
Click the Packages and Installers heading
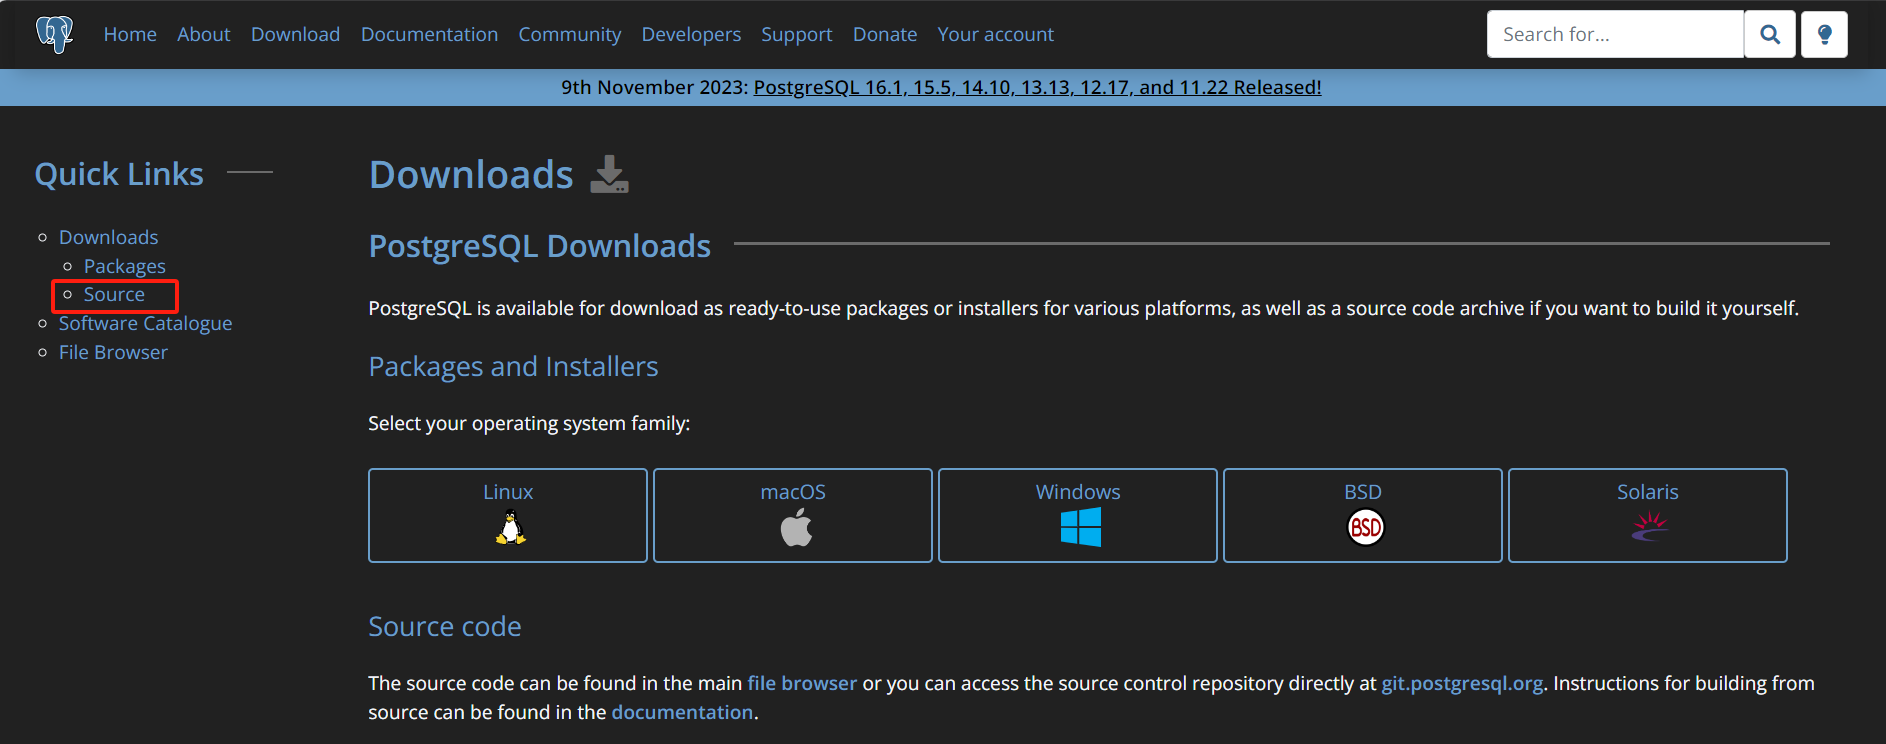pyautogui.click(x=513, y=367)
